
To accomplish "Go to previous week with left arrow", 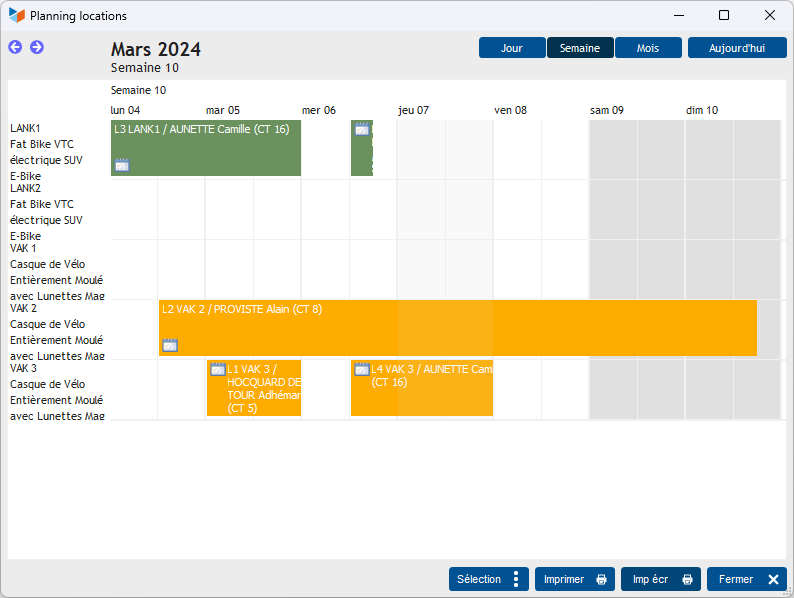I will 15,47.
